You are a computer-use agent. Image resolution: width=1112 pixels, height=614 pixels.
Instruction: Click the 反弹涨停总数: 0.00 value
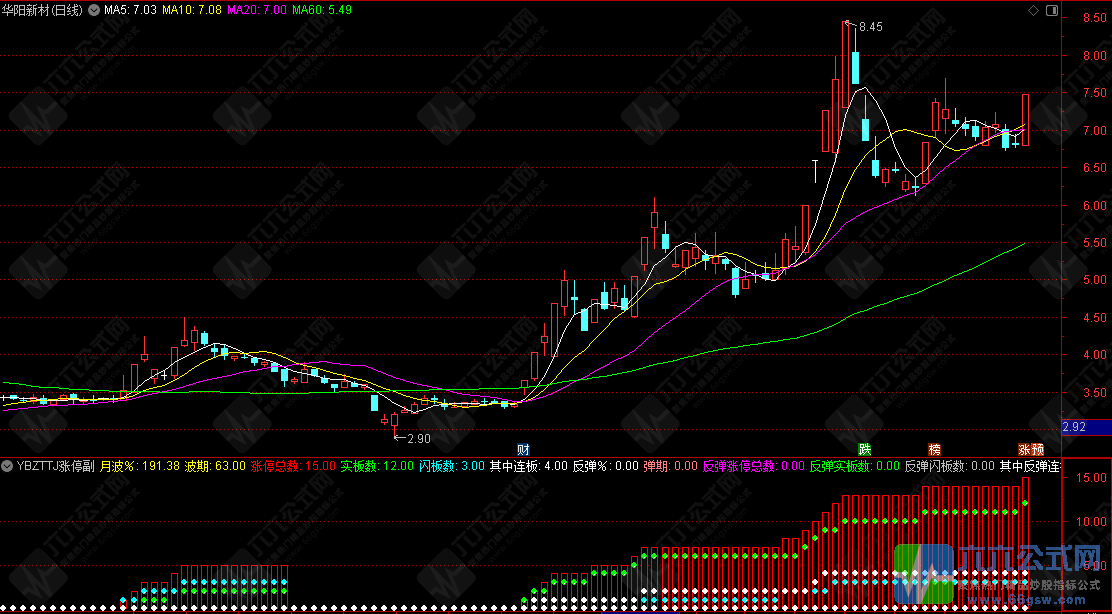tap(754, 466)
